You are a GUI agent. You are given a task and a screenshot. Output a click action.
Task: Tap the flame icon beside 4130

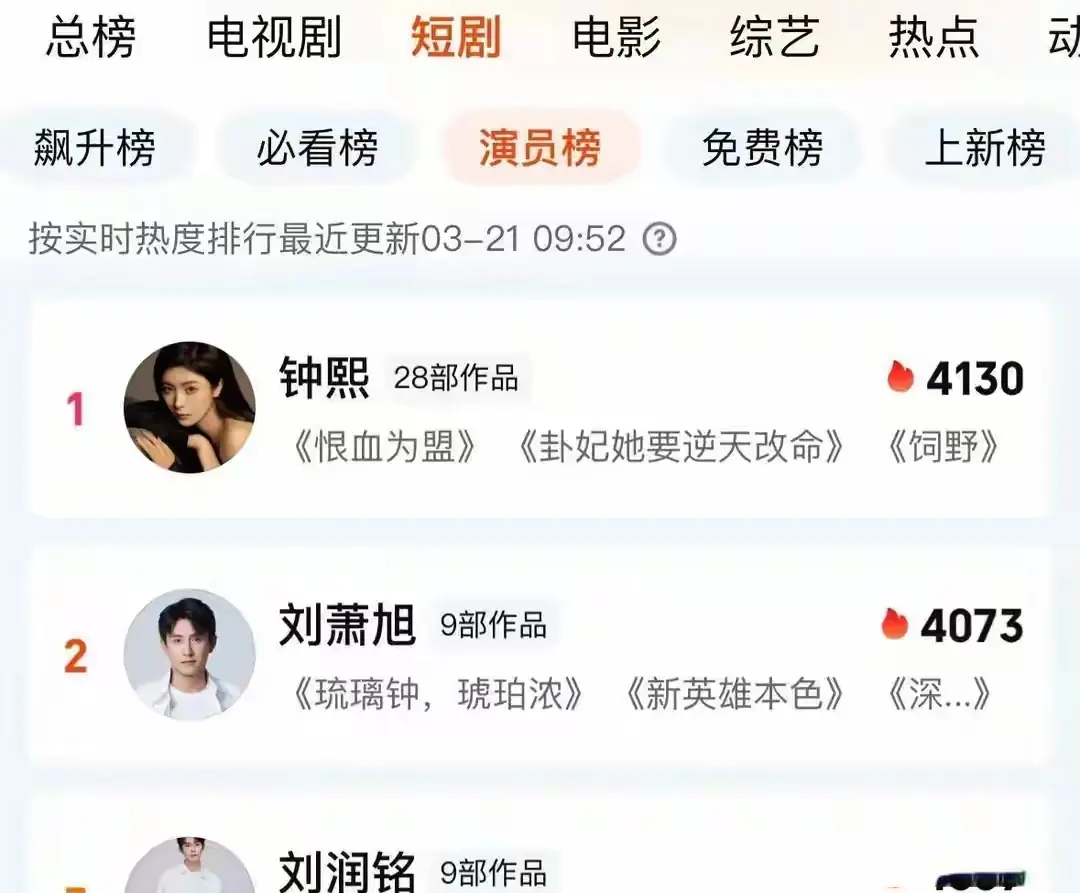point(900,377)
